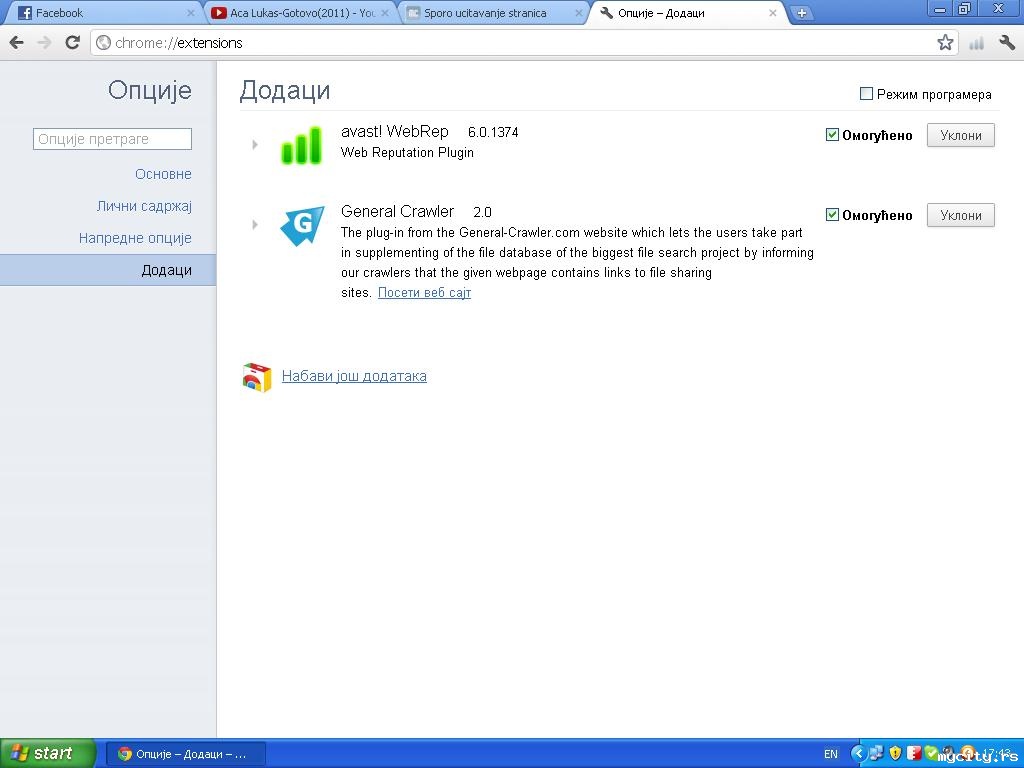Click the Додаци page heading
The height and width of the screenshot is (768, 1024).
[285, 90]
